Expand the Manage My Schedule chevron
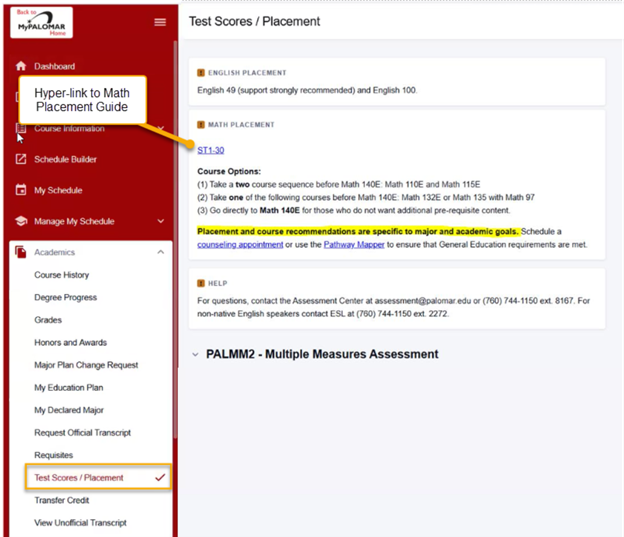This screenshot has height=537, width=624. (161, 221)
